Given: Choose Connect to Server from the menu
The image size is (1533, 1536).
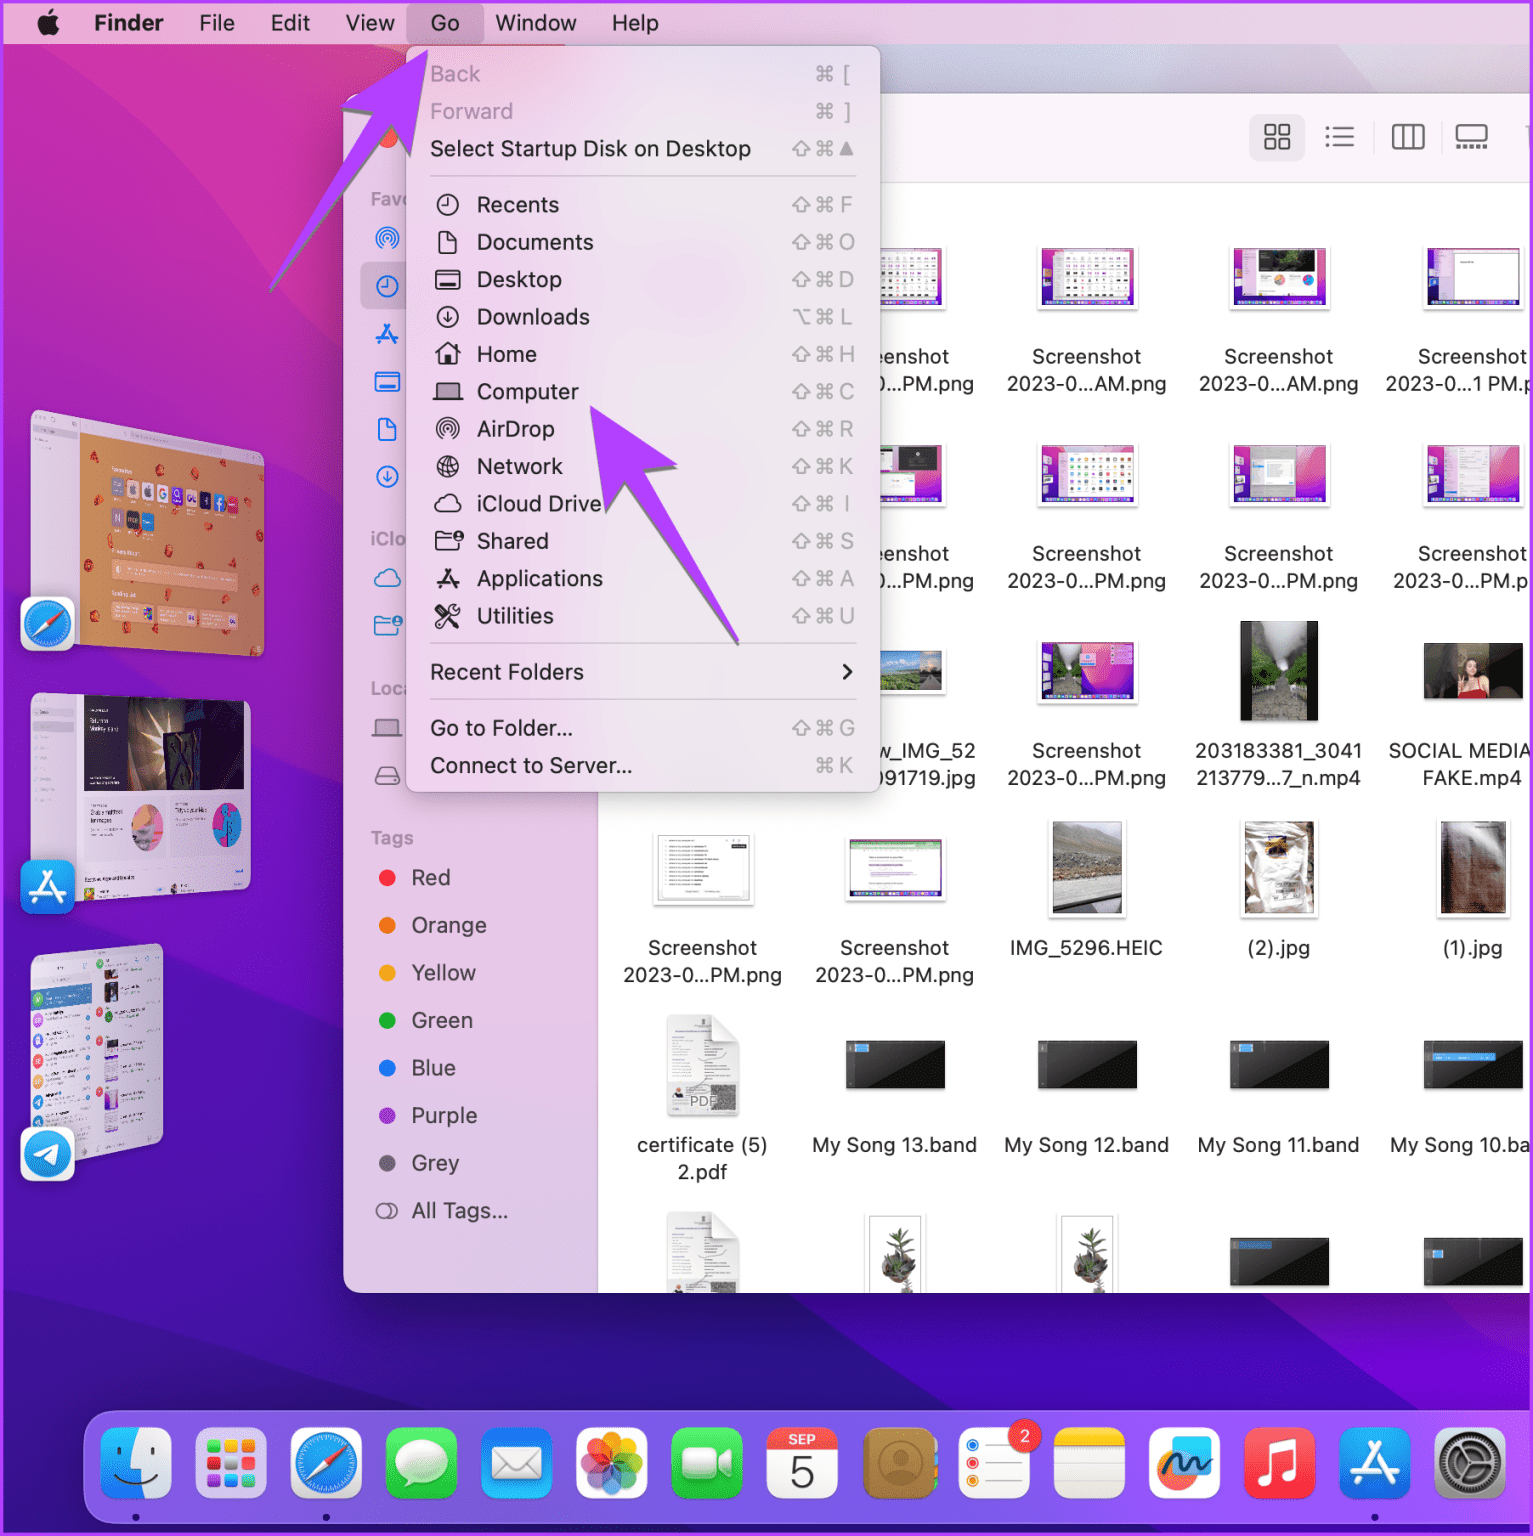Looking at the screenshot, I should (530, 765).
